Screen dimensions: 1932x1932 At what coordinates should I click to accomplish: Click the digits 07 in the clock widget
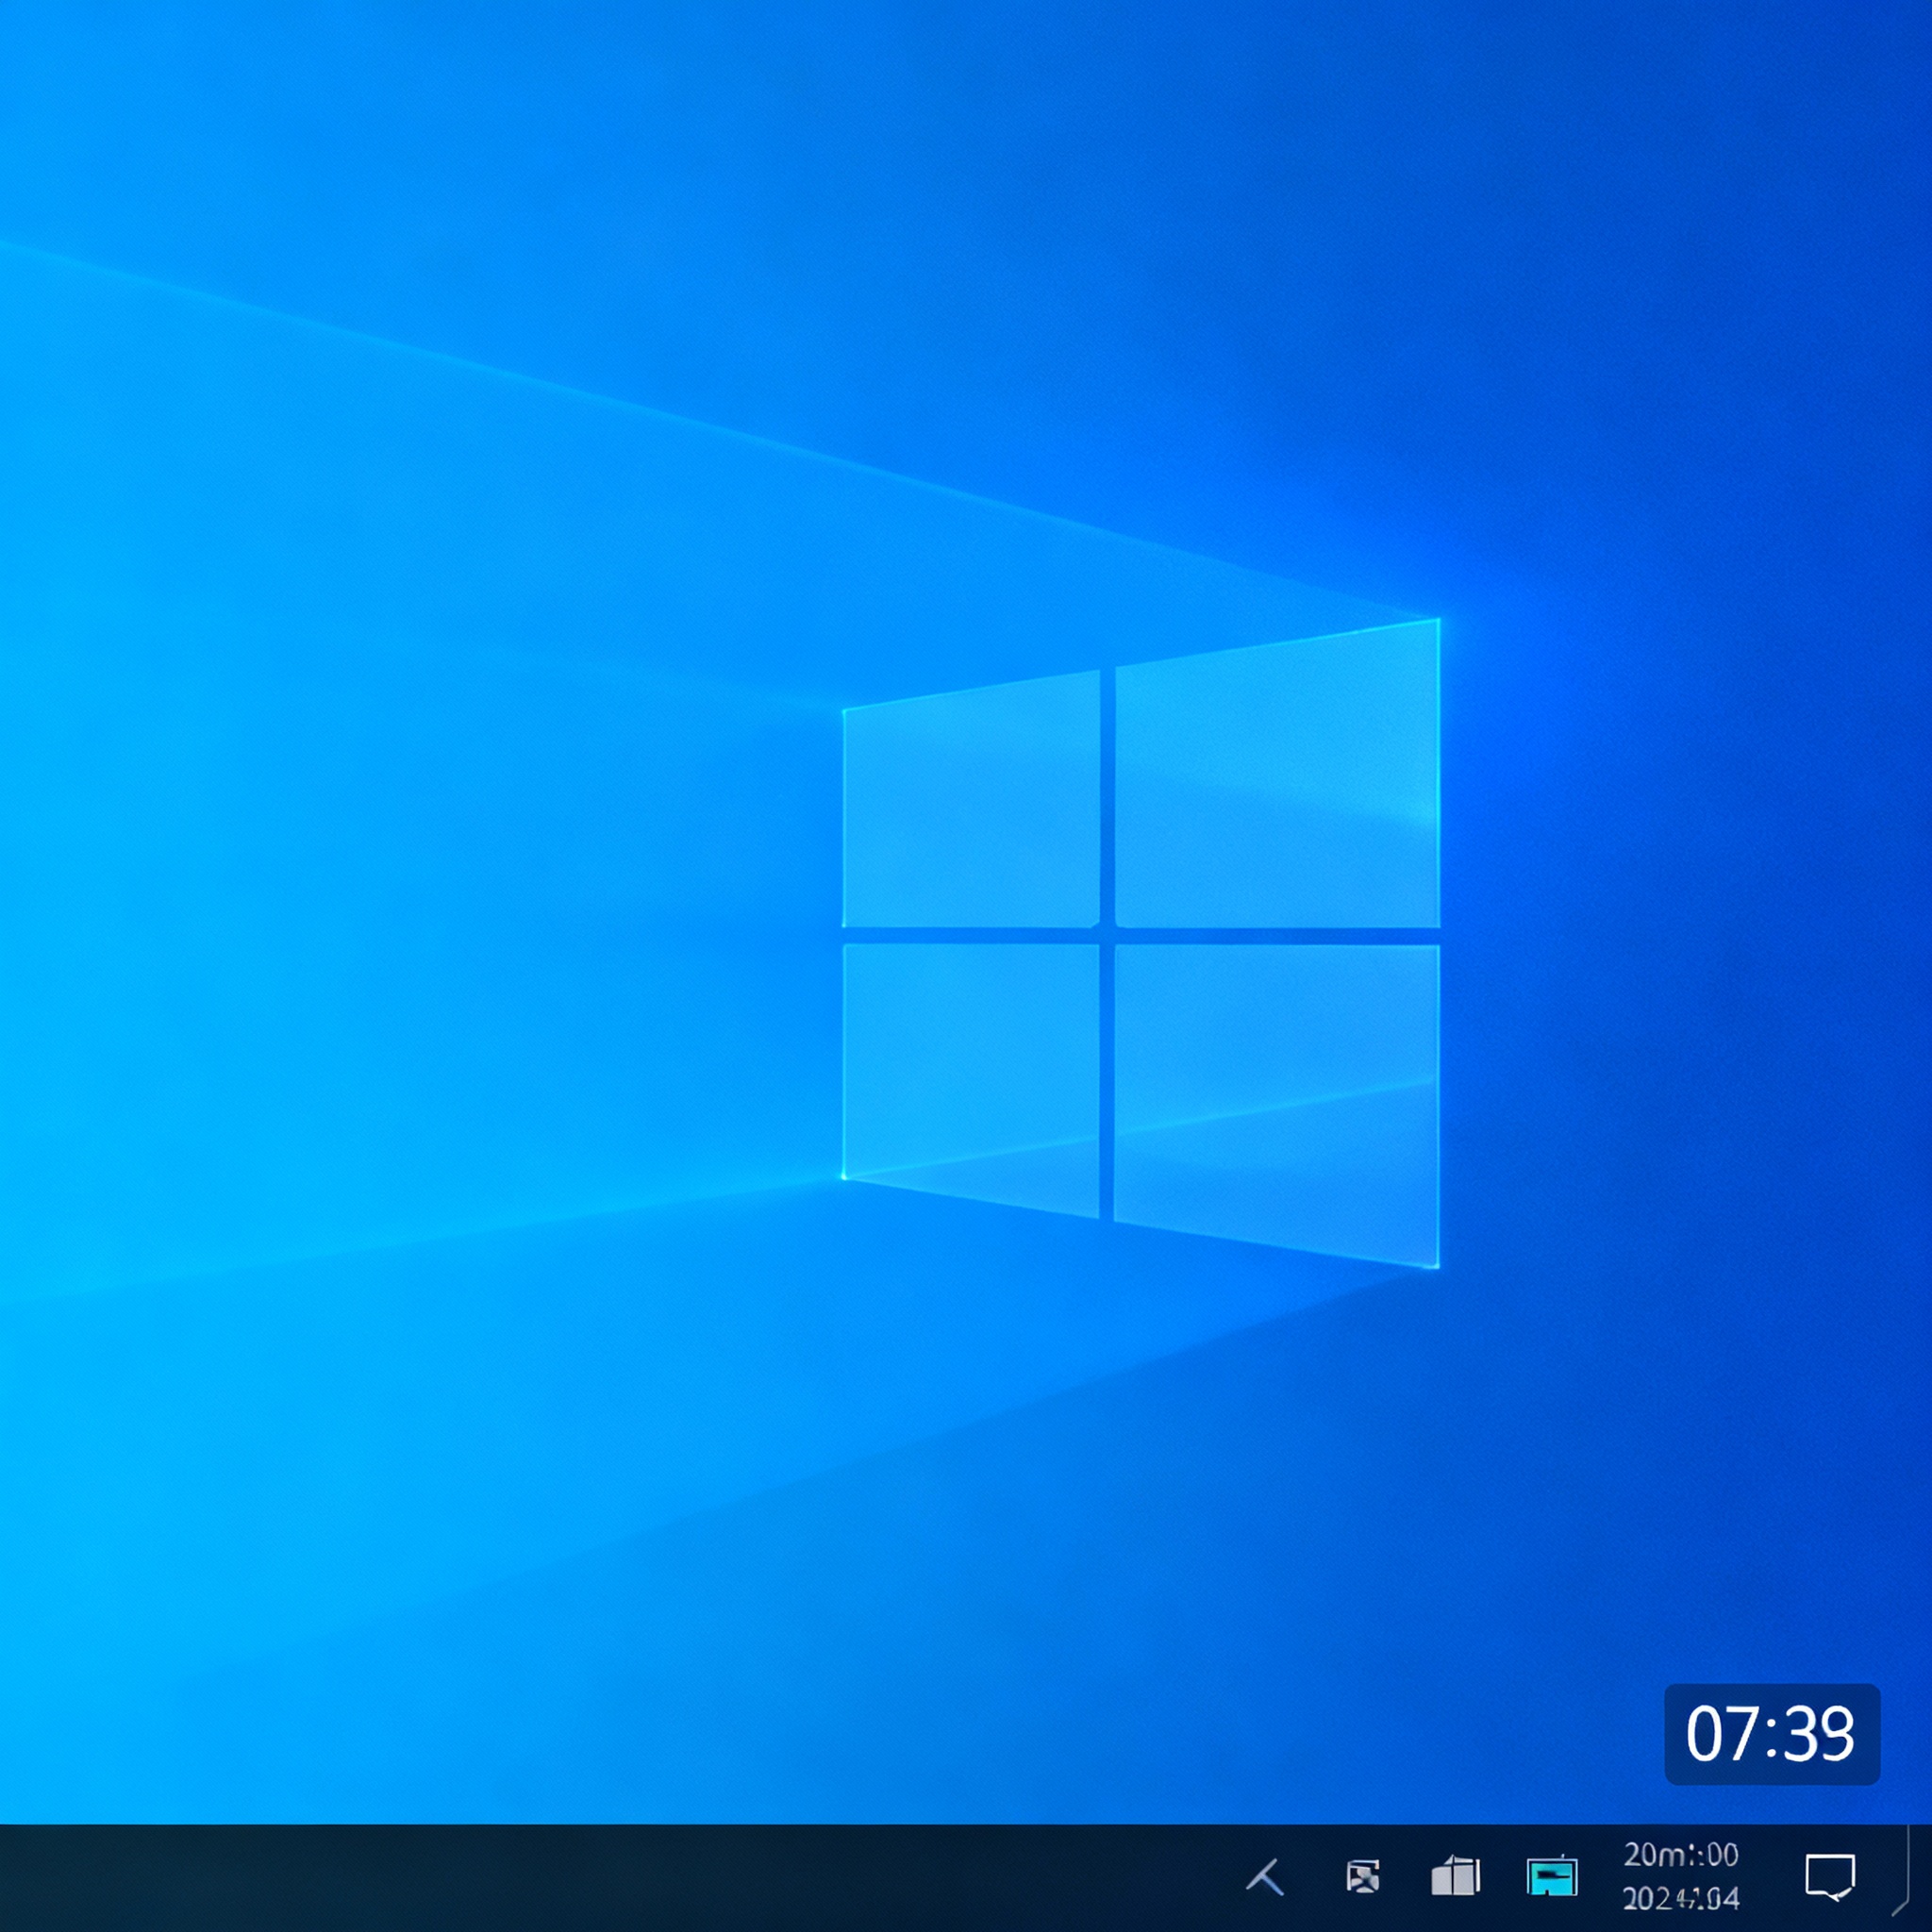point(1716,1734)
